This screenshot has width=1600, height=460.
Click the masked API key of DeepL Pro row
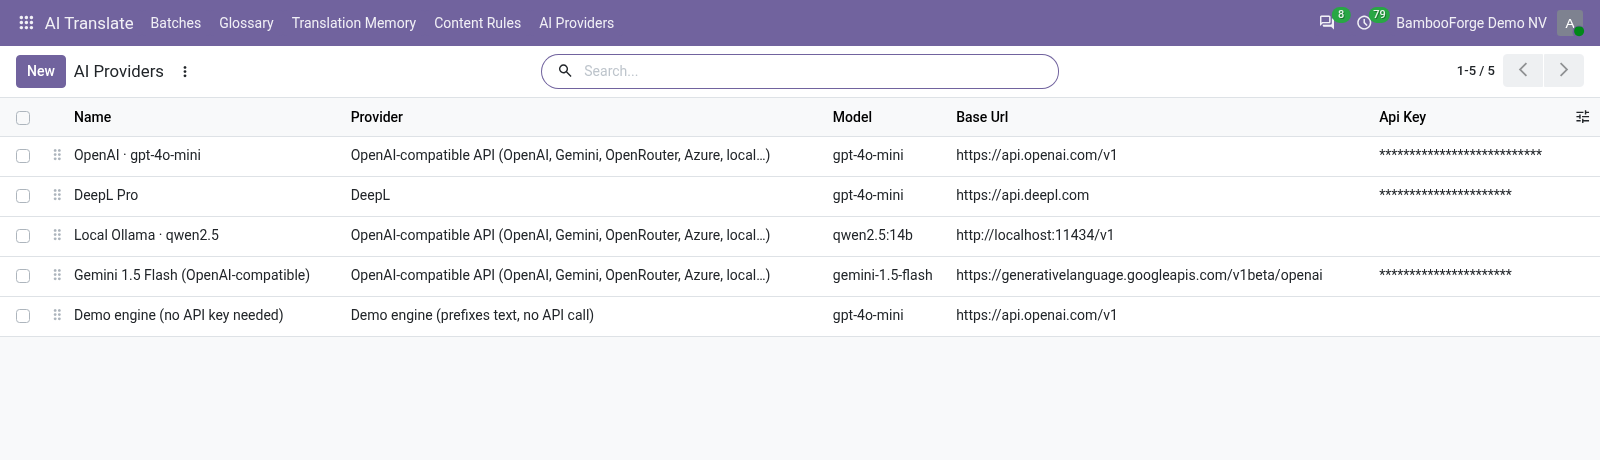(1445, 194)
